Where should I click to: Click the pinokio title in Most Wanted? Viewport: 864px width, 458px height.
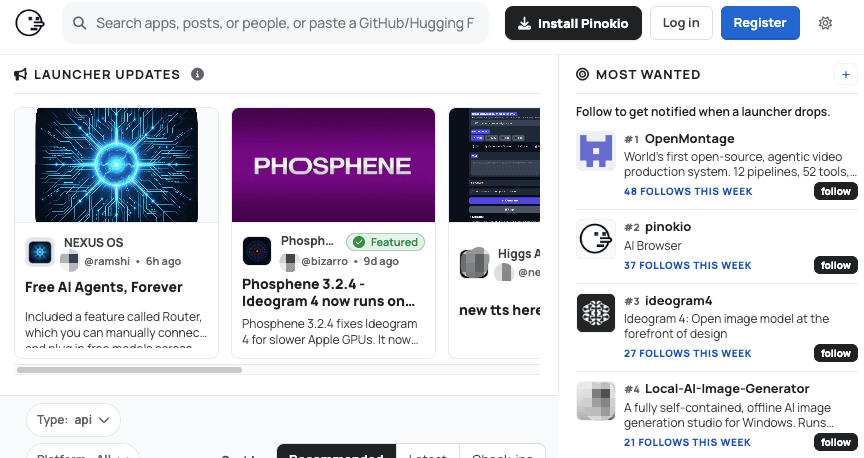pos(668,227)
